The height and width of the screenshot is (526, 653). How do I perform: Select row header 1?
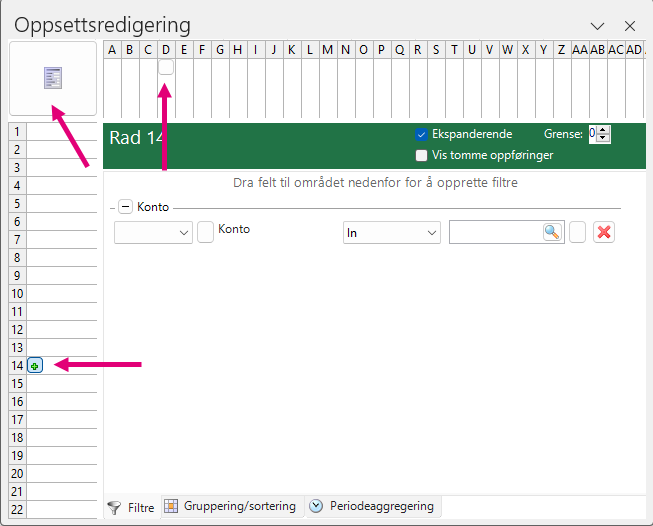pyautogui.click(x=17, y=132)
